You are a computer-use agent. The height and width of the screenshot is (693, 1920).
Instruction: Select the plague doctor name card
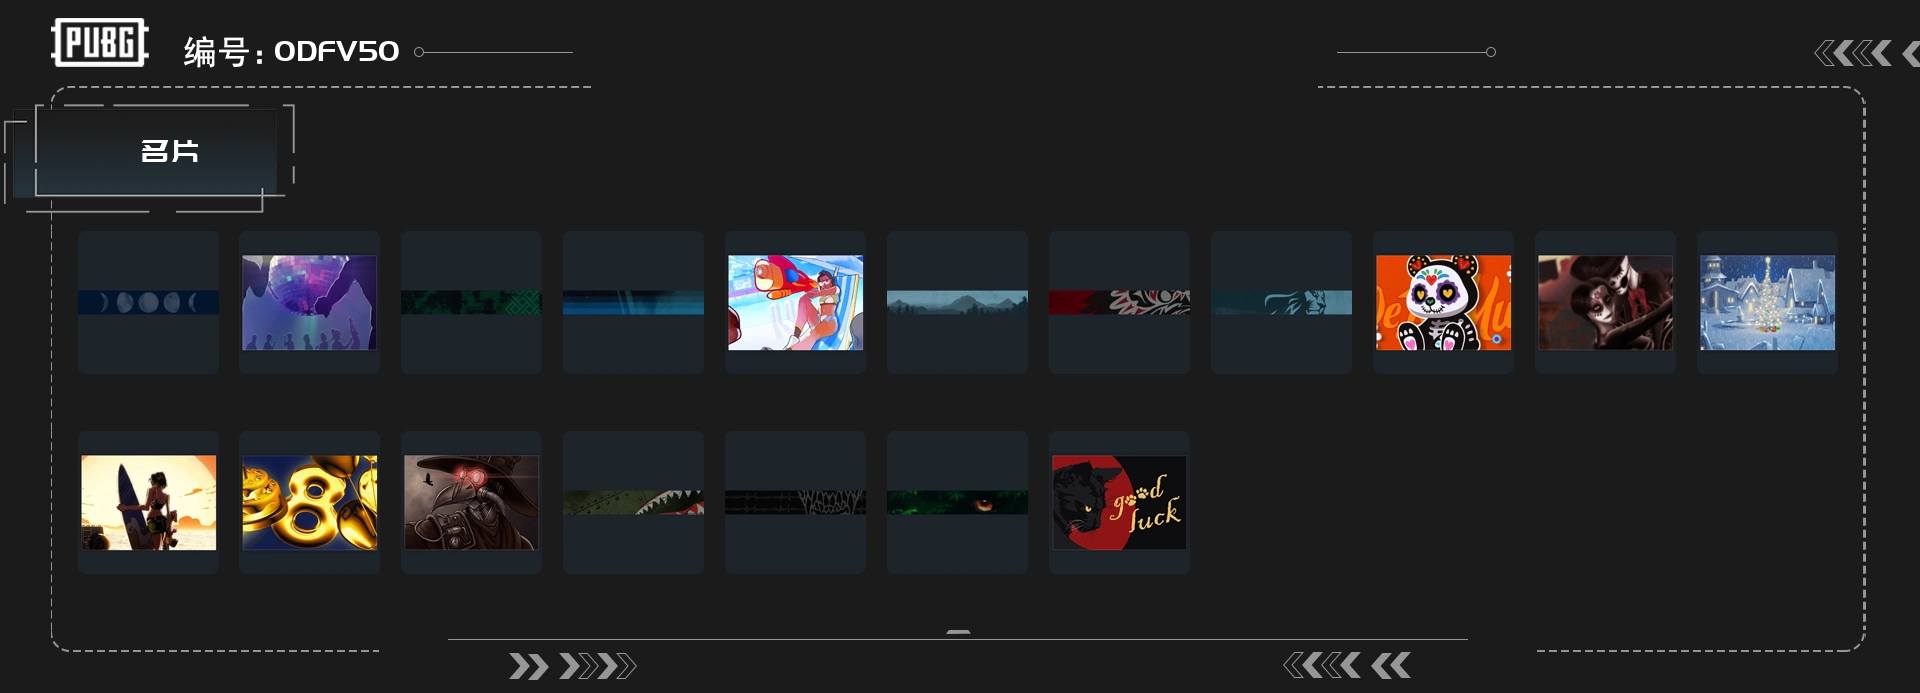click(472, 502)
